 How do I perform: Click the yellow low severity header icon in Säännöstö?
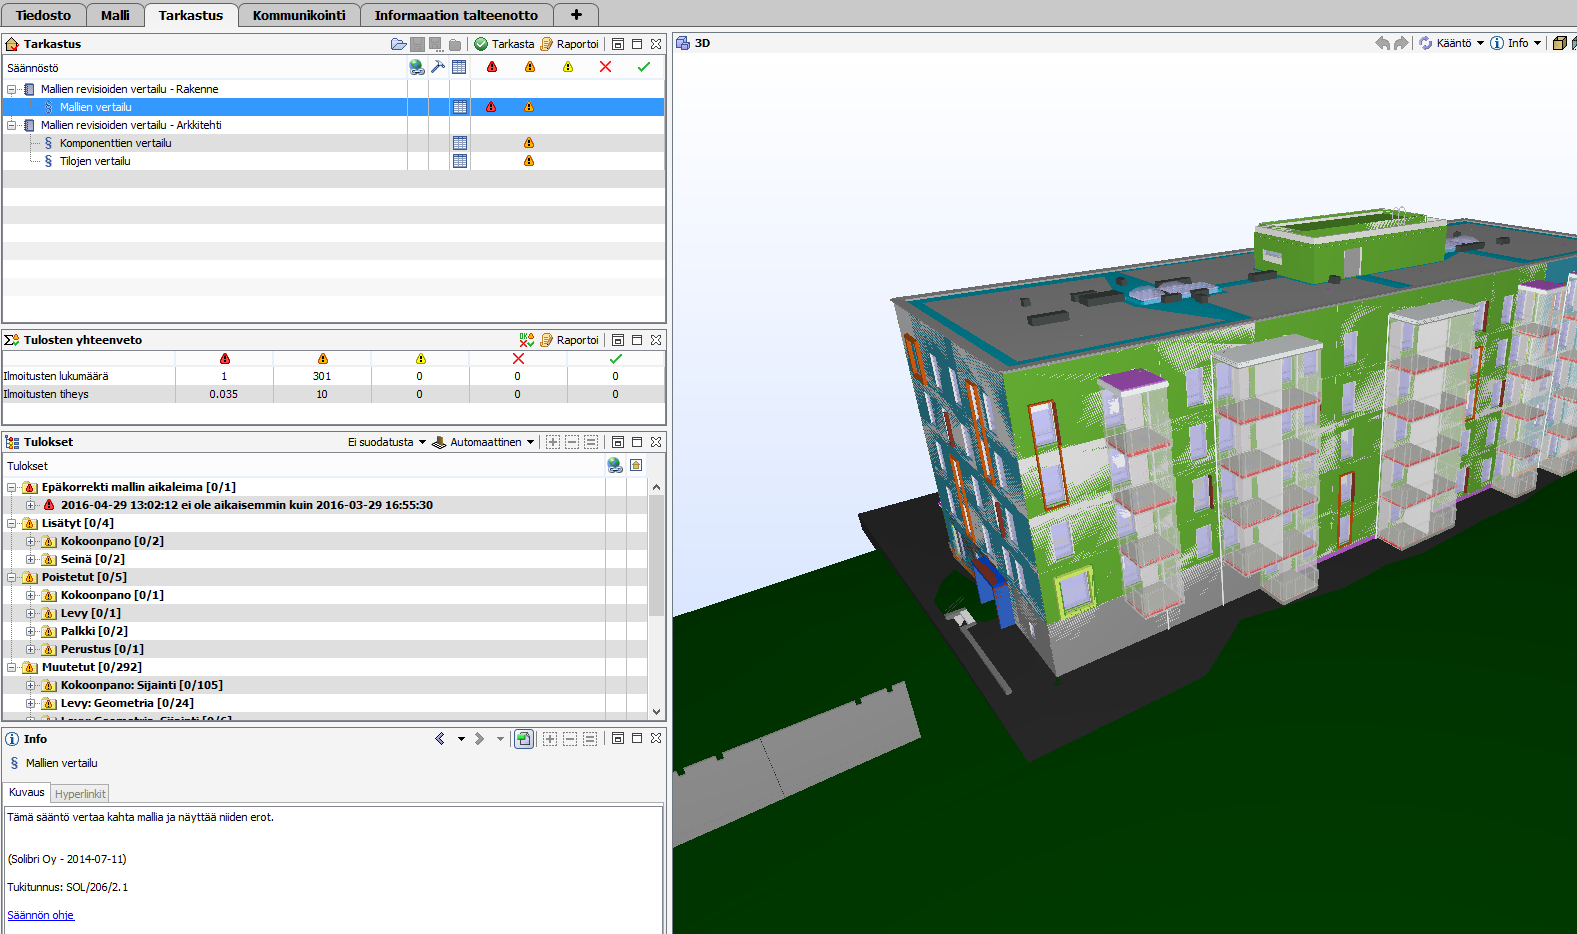coord(568,67)
